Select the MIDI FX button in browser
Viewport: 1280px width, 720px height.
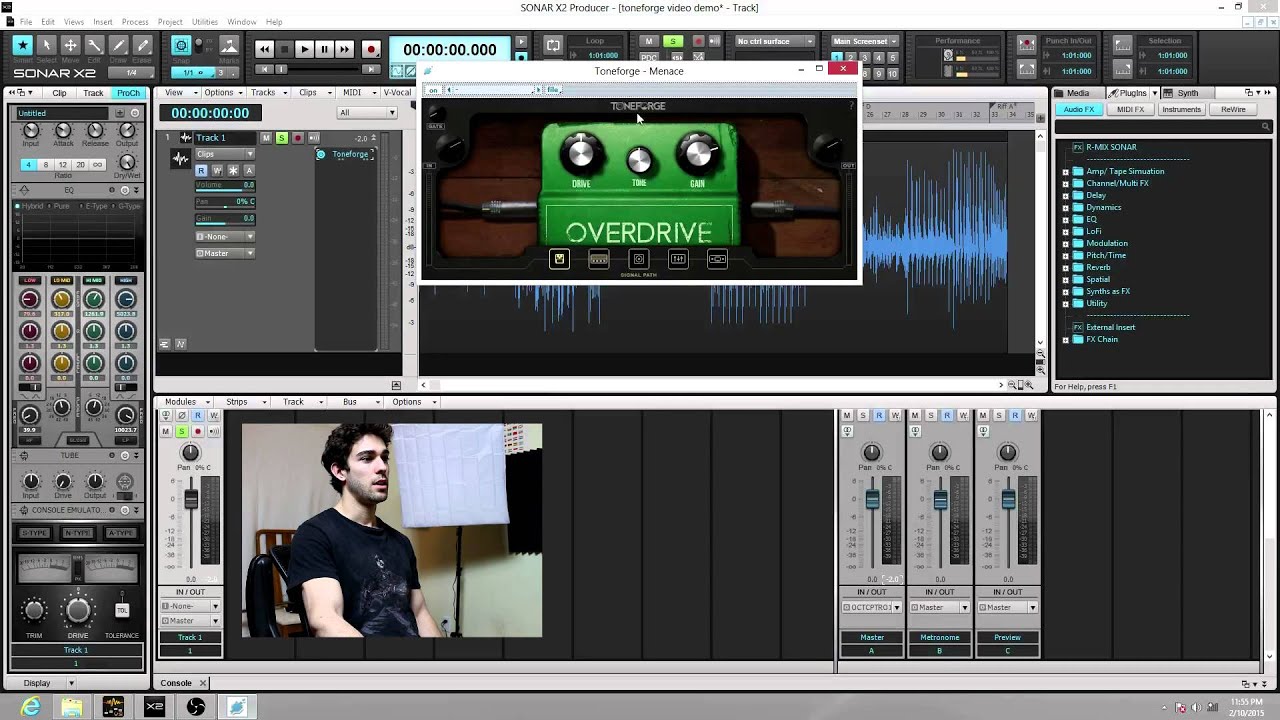(1130, 109)
